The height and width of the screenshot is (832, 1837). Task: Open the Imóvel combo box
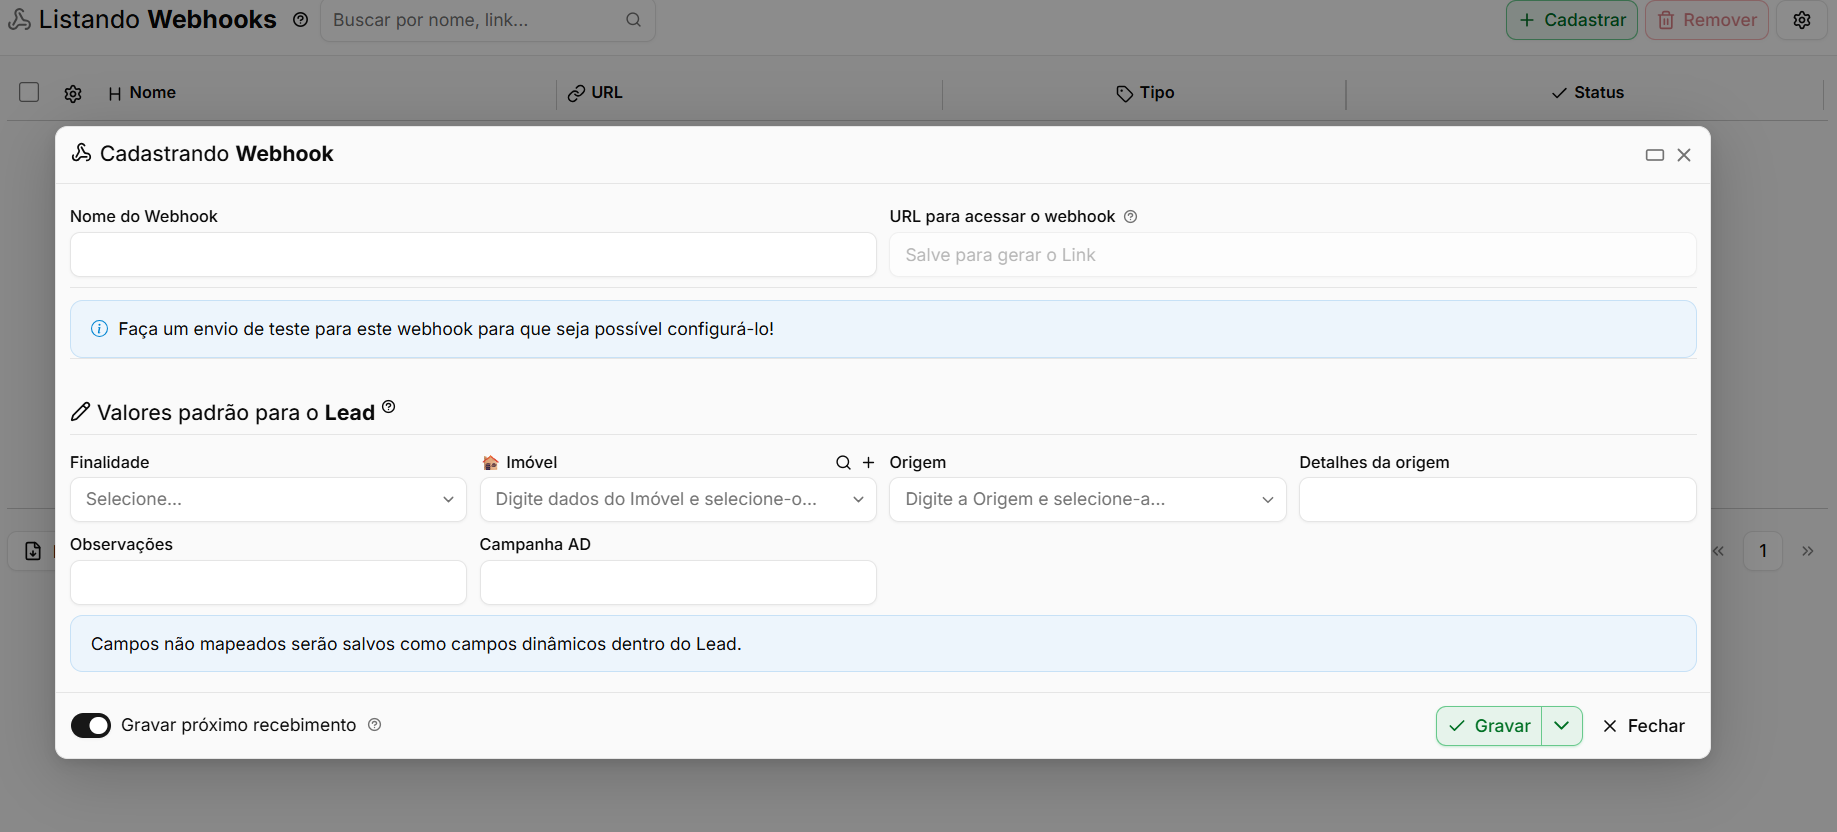pos(678,499)
